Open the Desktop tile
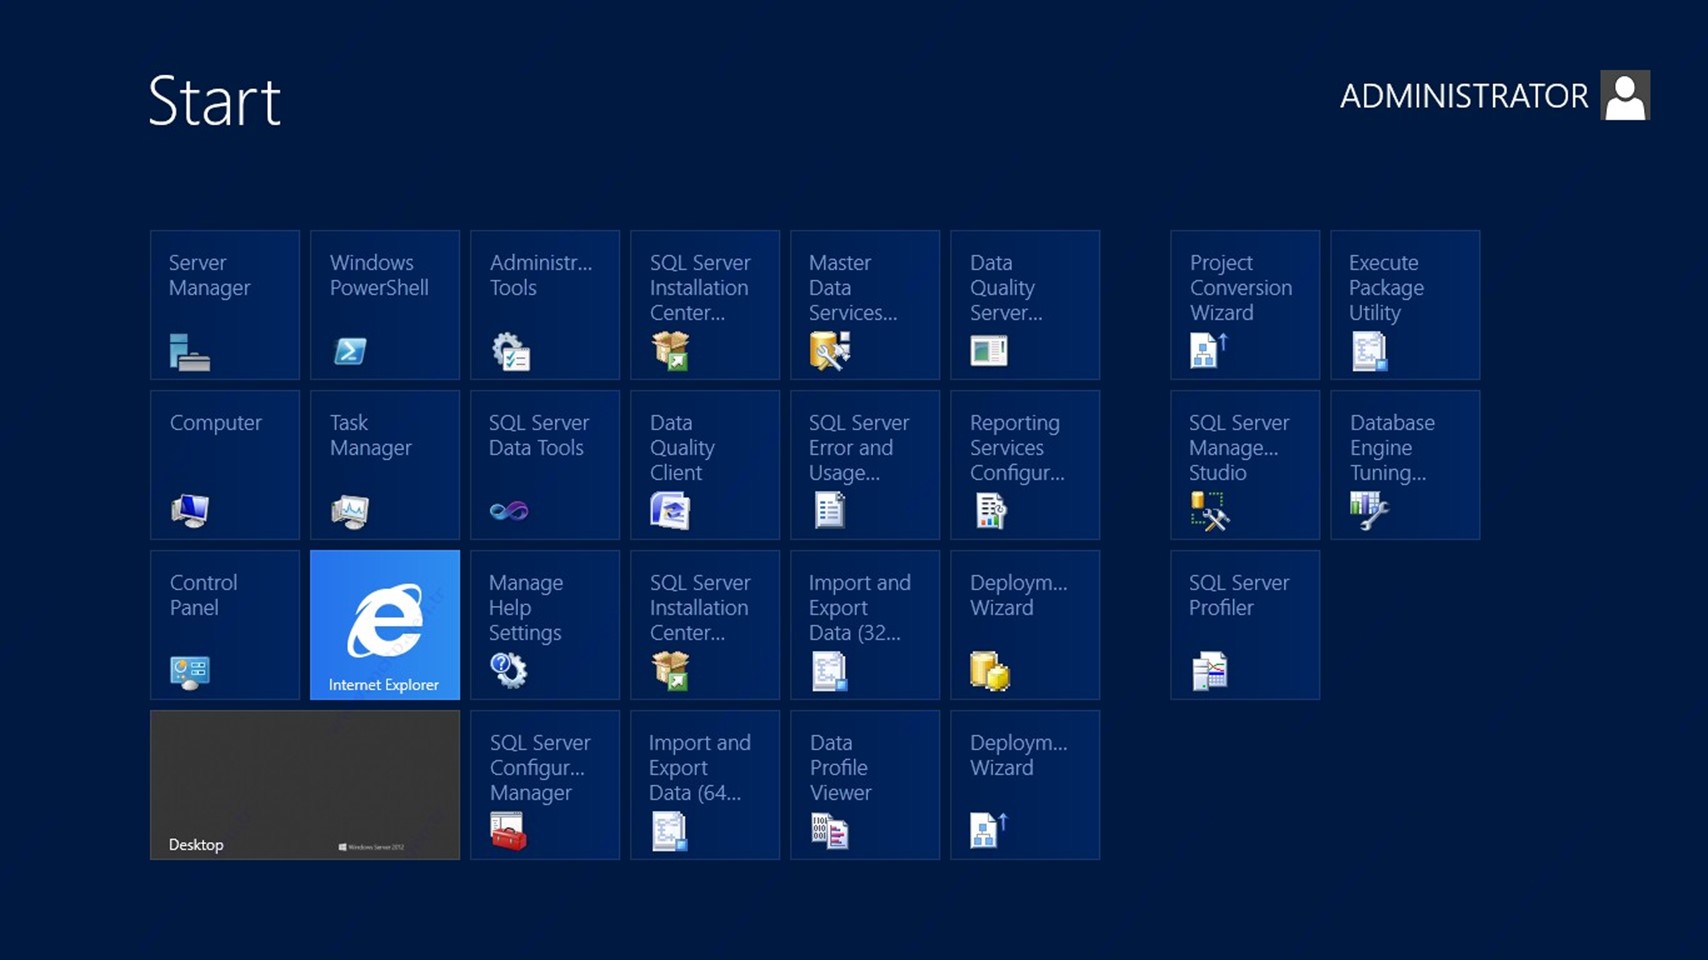The image size is (1708, 960). pos(305,785)
